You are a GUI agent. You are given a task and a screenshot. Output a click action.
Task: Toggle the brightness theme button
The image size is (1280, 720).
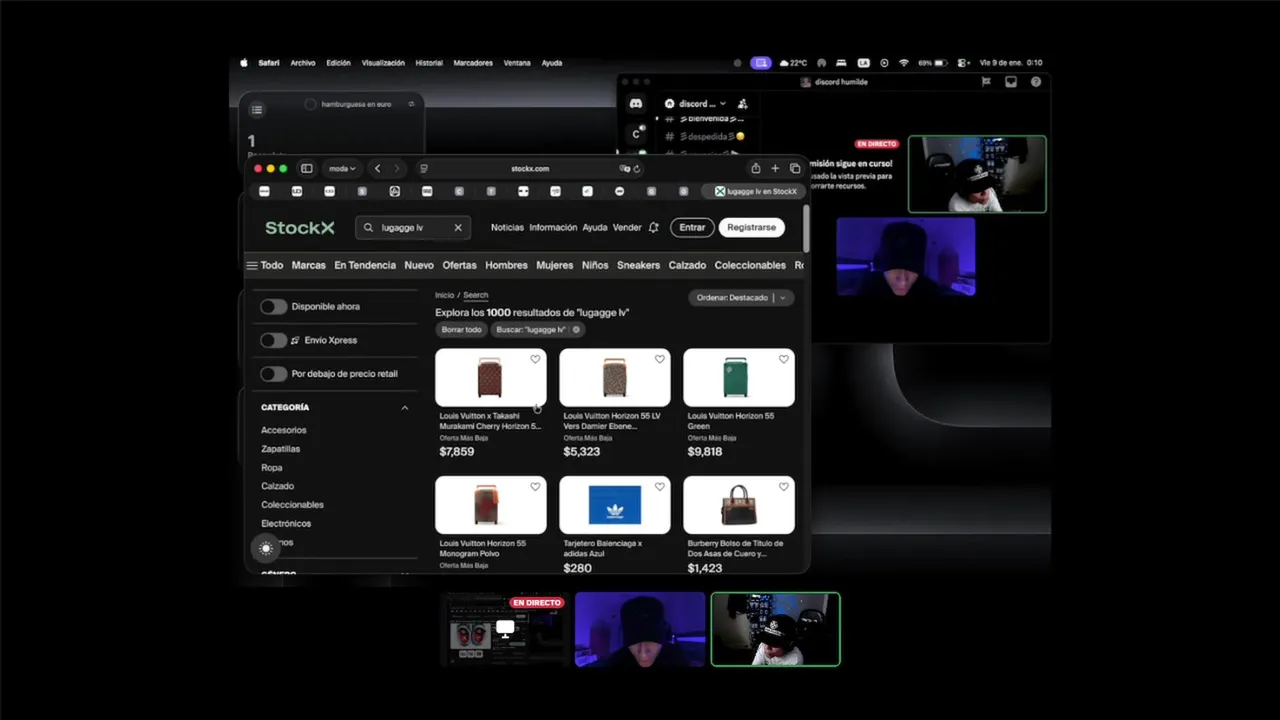tap(265, 548)
